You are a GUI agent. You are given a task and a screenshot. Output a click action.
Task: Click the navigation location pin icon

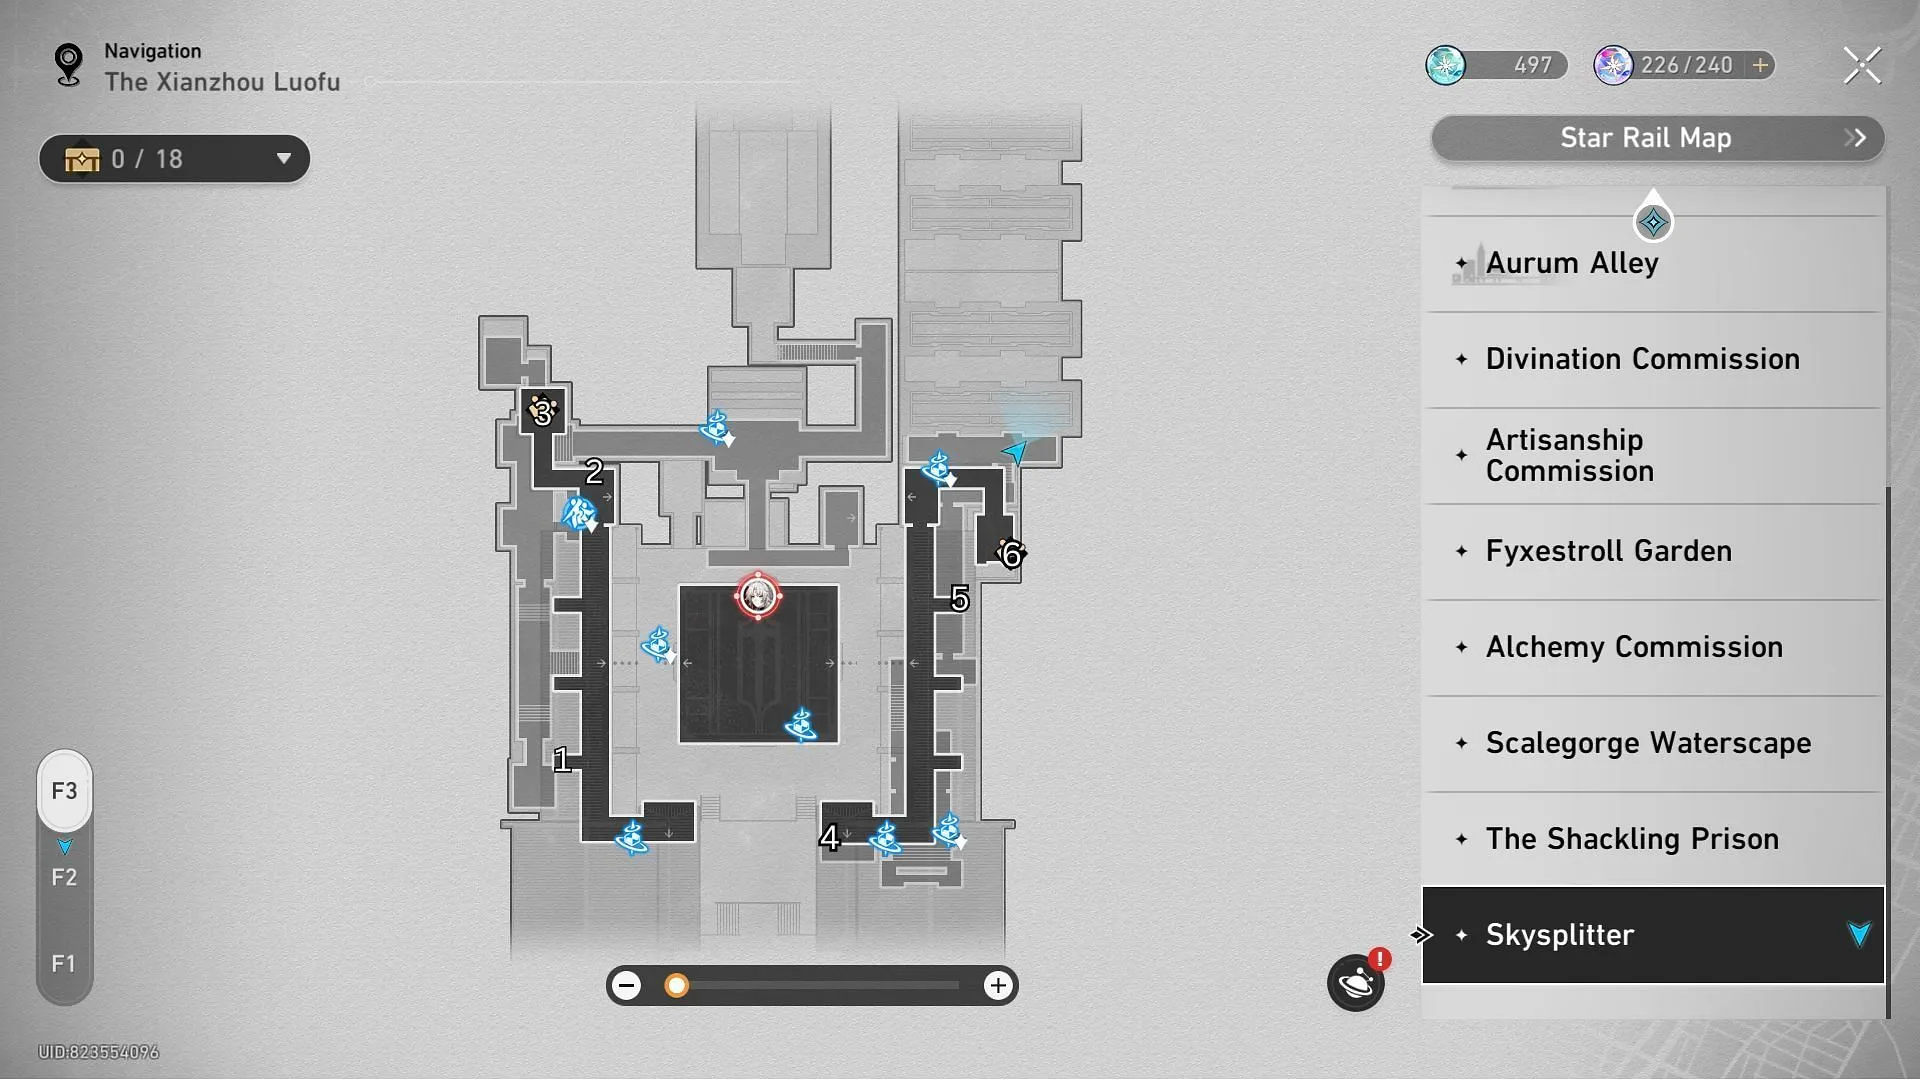coord(66,63)
